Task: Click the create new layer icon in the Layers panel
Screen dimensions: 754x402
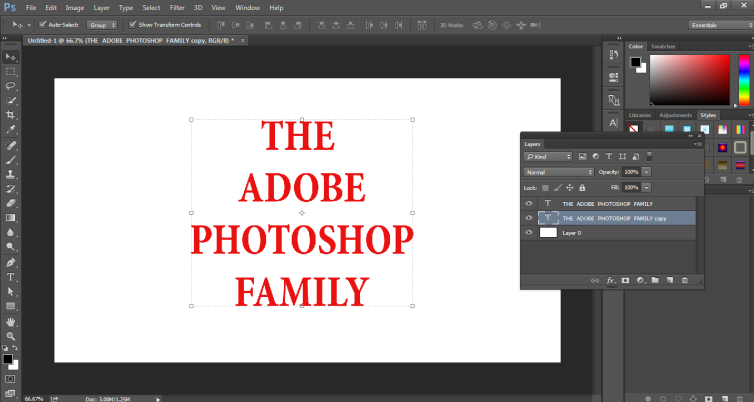Action: pyautogui.click(x=670, y=280)
